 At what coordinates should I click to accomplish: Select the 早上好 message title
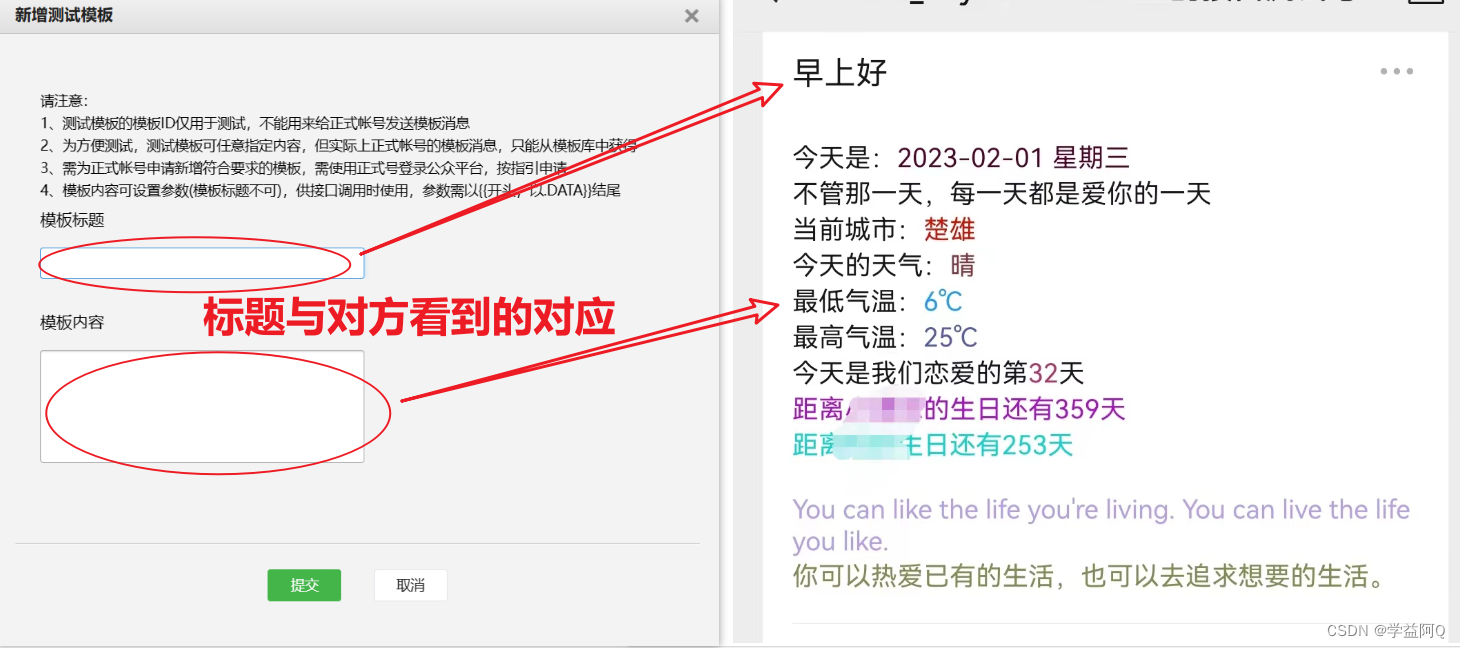(x=840, y=72)
